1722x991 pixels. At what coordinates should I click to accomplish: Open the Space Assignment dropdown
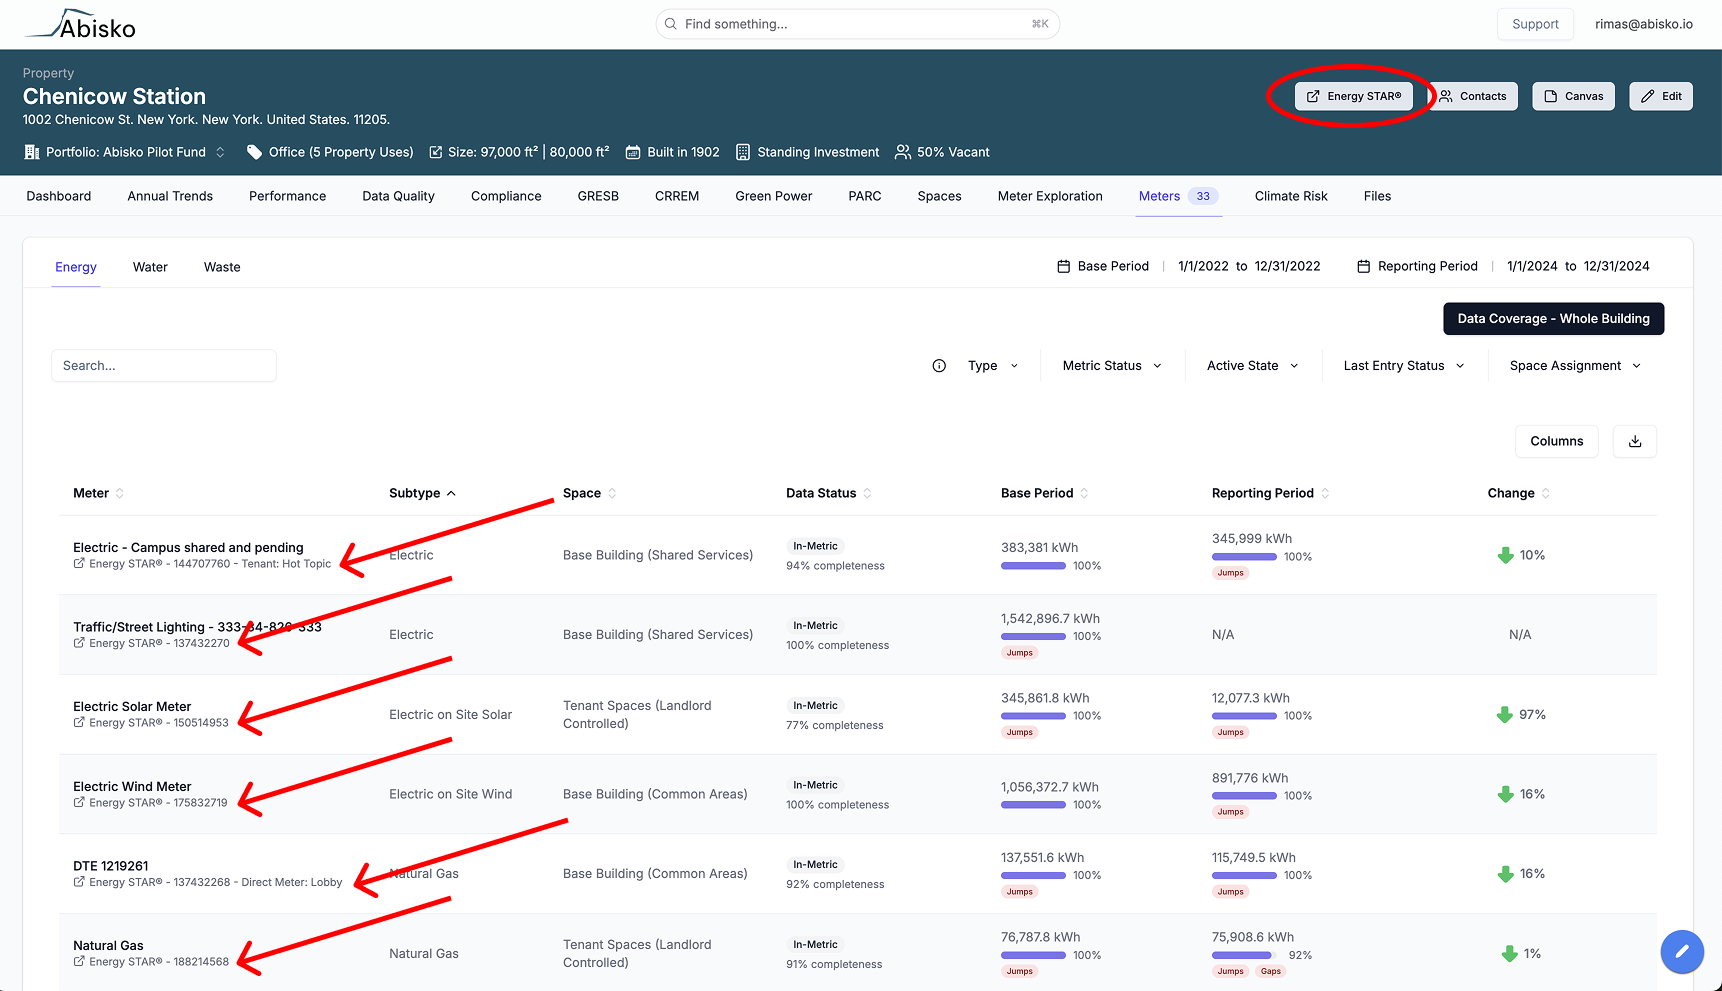point(1575,366)
